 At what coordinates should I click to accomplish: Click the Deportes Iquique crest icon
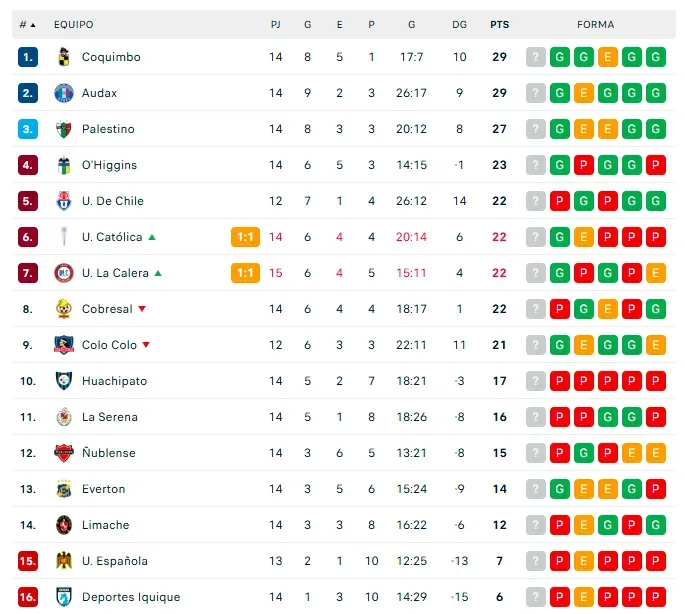pos(64,597)
